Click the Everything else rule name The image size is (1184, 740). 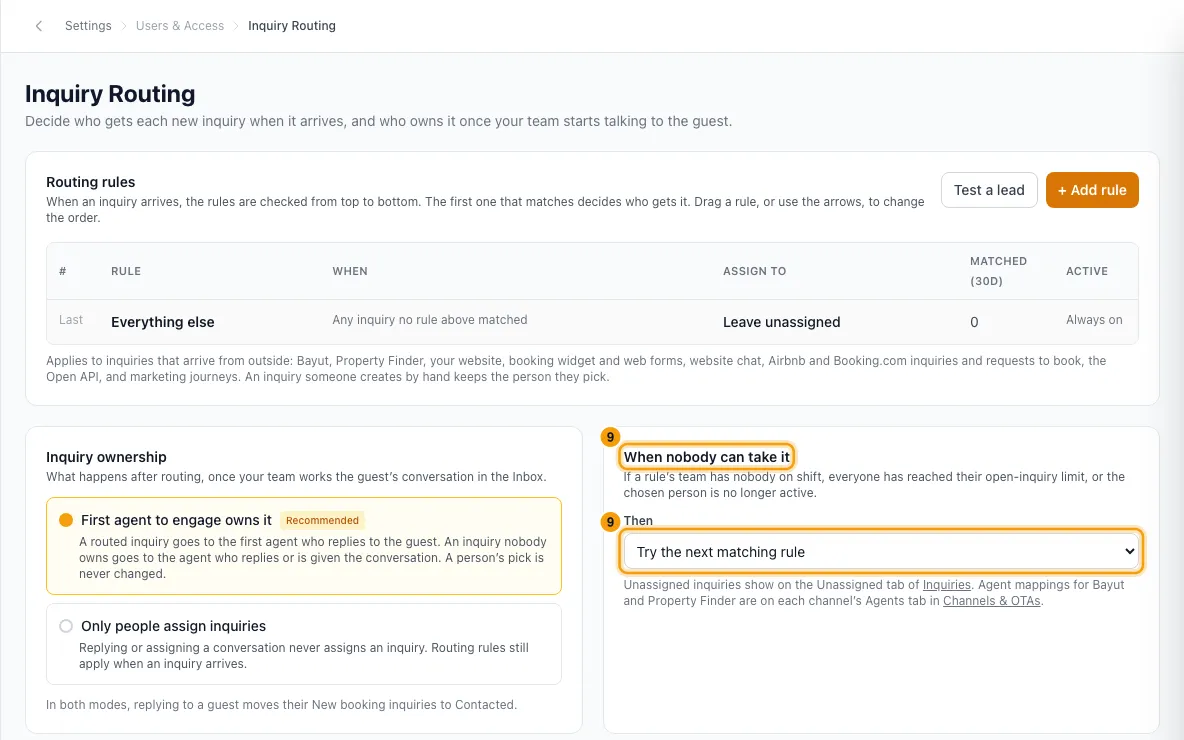tap(162, 322)
